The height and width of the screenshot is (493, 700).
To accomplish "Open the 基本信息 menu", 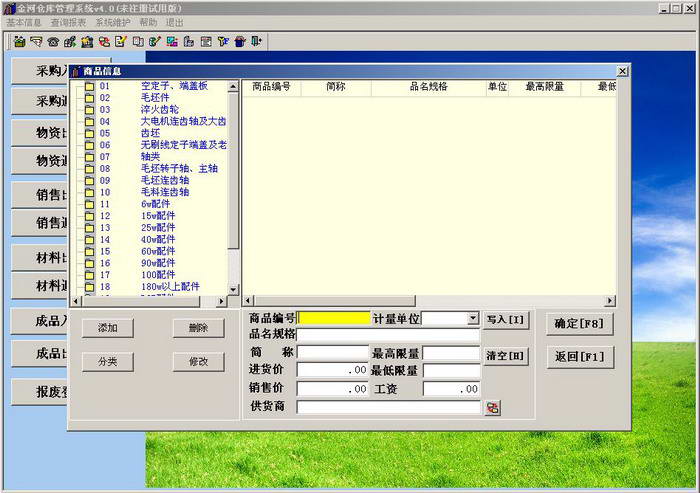I will (x=23, y=23).
